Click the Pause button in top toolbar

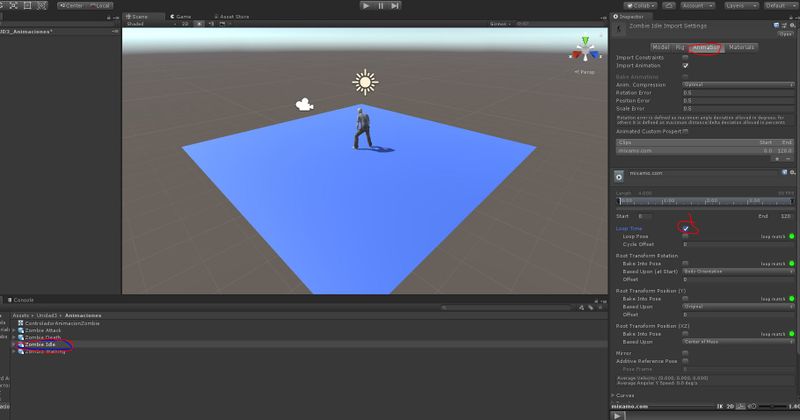(381, 6)
